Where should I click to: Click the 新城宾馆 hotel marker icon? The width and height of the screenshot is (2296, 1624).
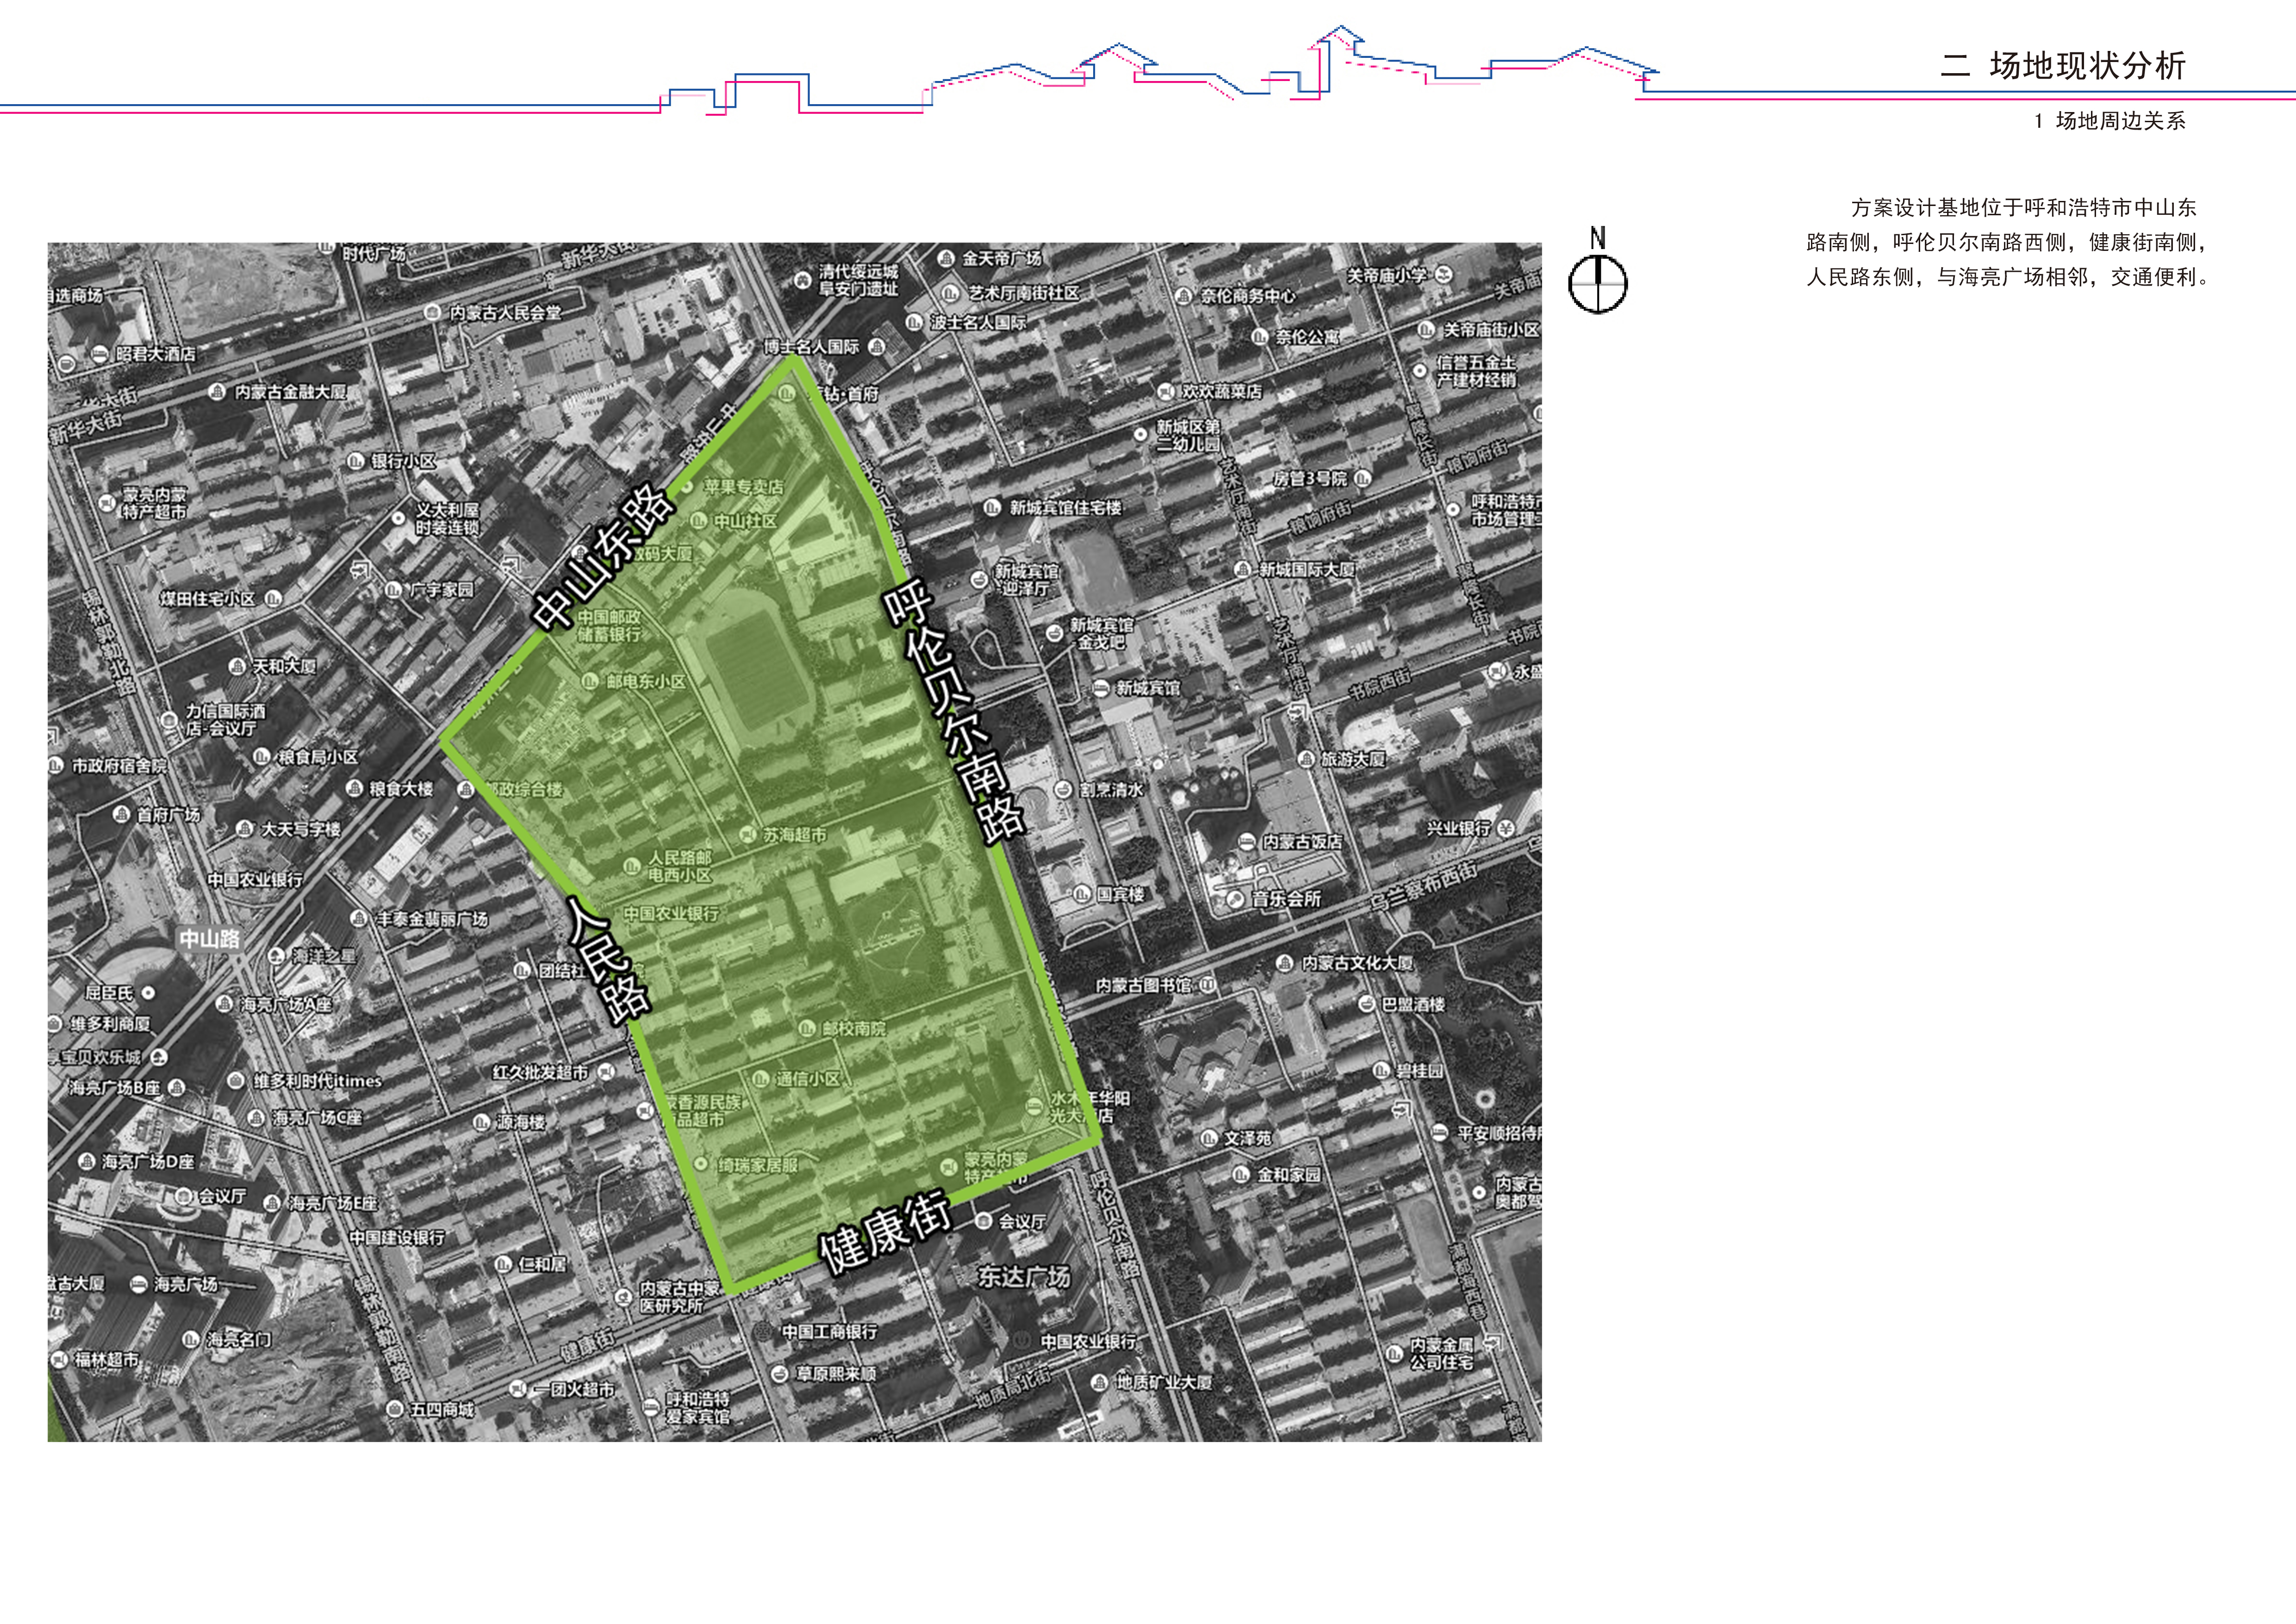(x=1101, y=689)
